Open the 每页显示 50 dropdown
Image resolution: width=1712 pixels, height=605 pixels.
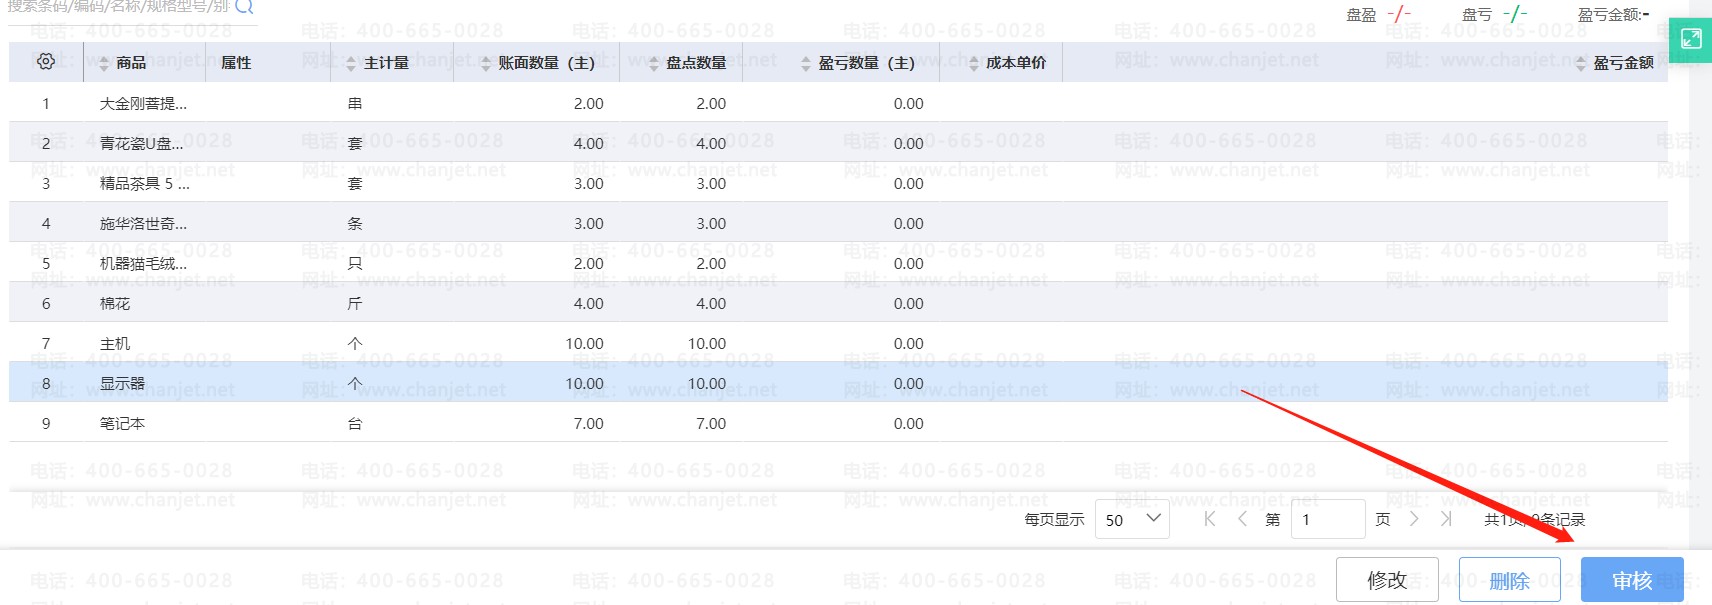[x=1132, y=519]
